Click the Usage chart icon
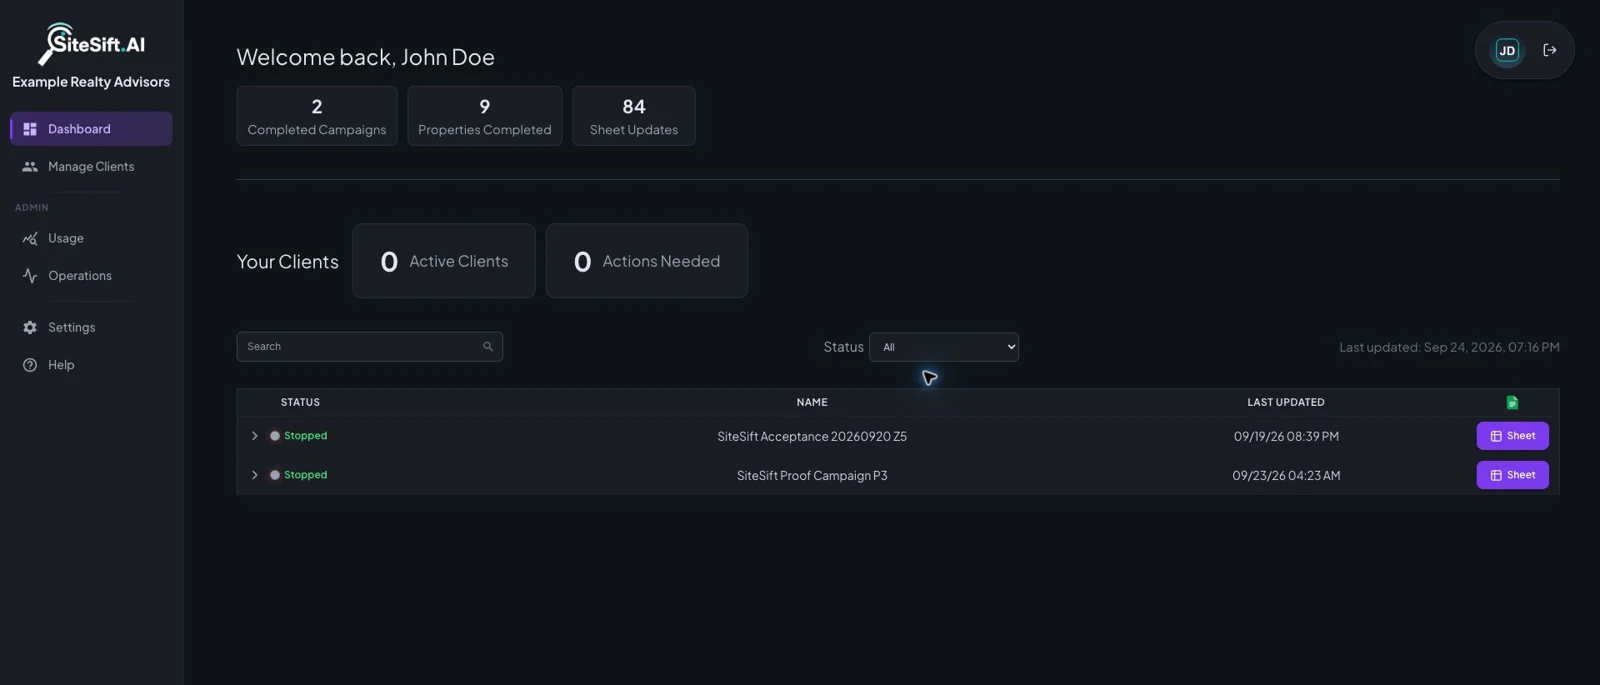Viewport: 1600px width, 685px height. pyautogui.click(x=30, y=238)
